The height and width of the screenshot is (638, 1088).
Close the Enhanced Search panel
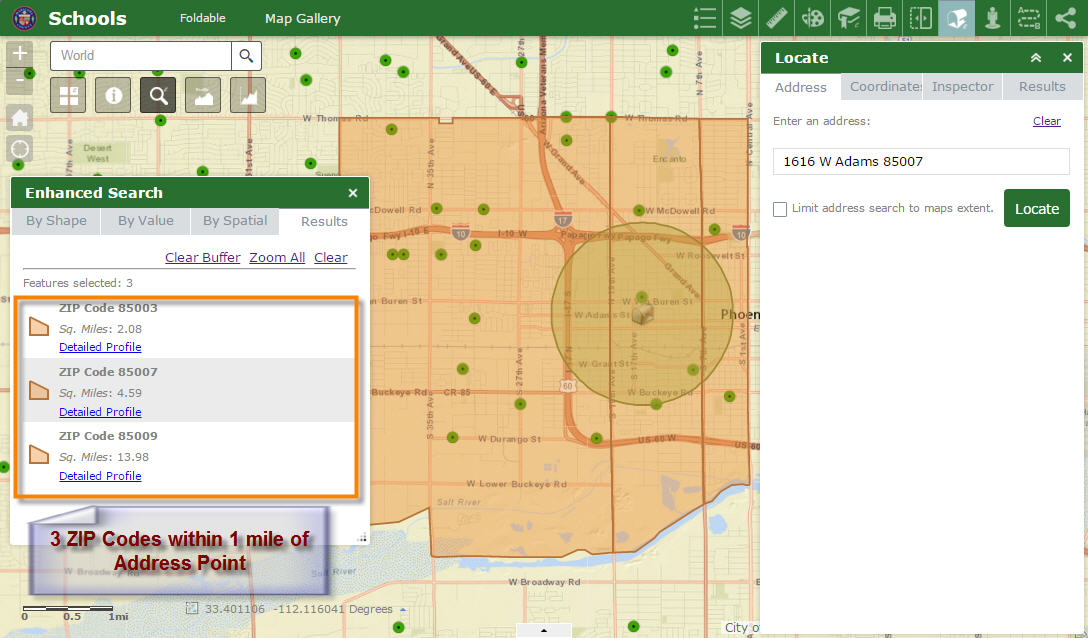coord(353,193)
